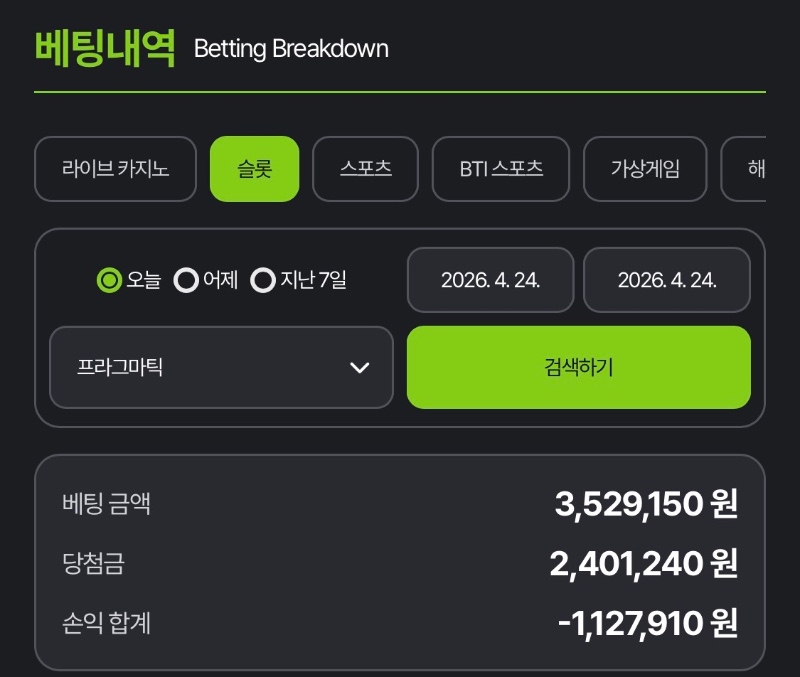Click the start date field

point(490,280)
